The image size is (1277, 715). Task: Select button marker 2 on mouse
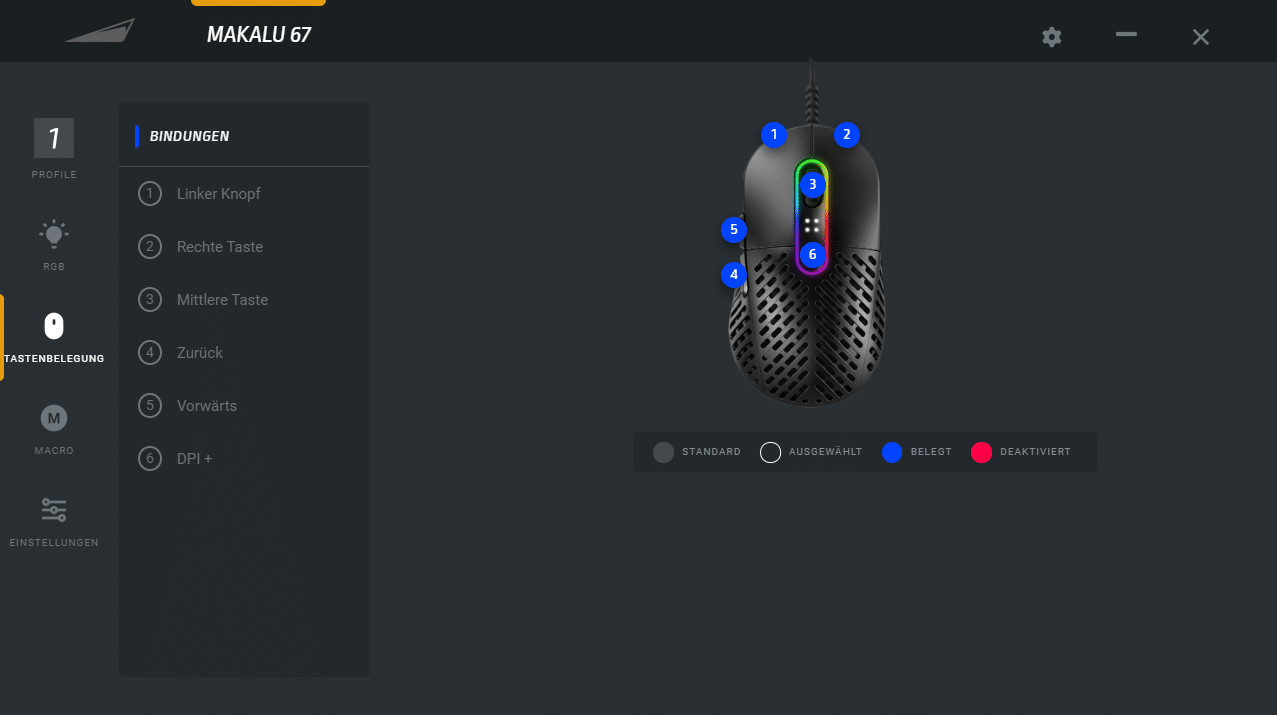846,134
